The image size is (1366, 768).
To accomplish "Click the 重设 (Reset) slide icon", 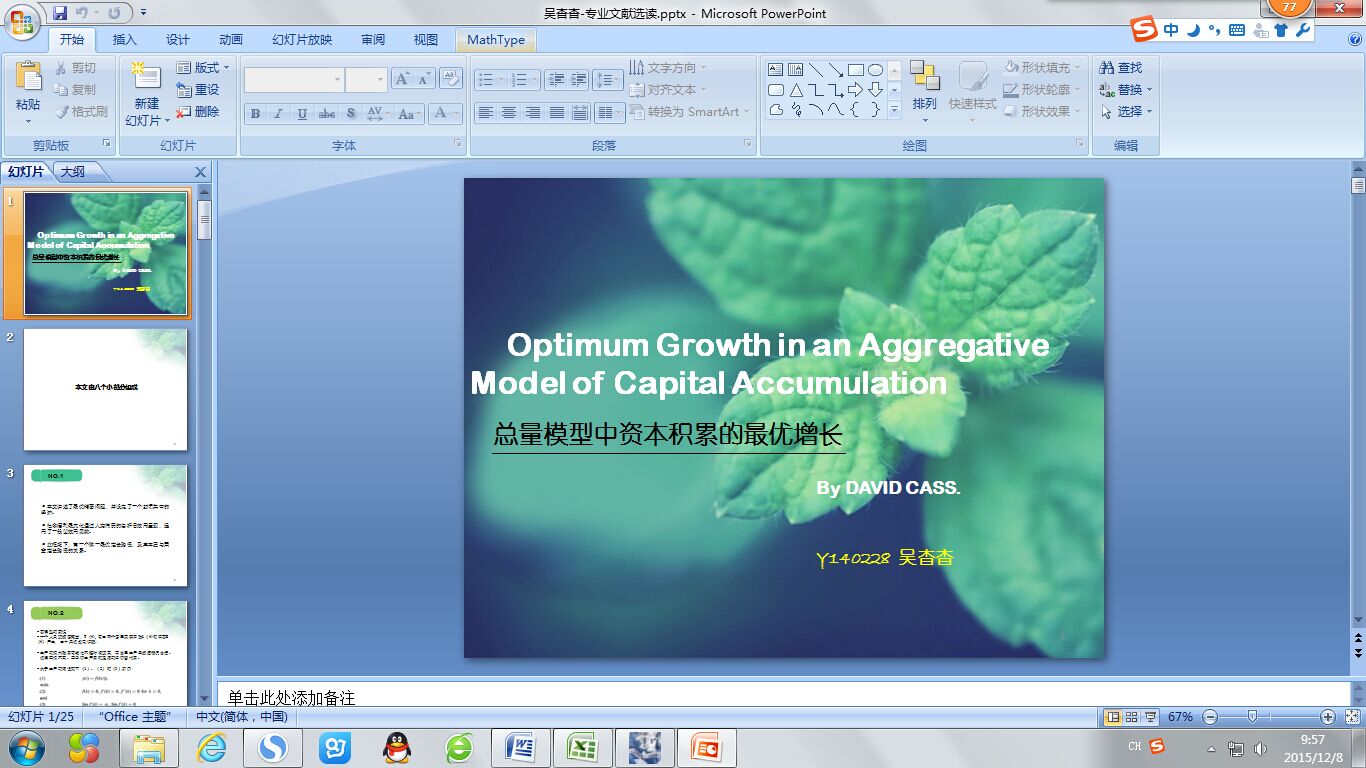I will (x=184, y=90).
